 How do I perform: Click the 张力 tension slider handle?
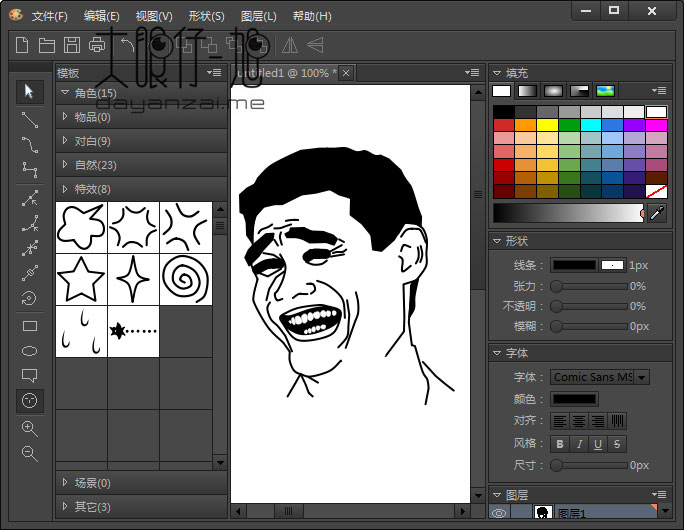click(556, 286)
